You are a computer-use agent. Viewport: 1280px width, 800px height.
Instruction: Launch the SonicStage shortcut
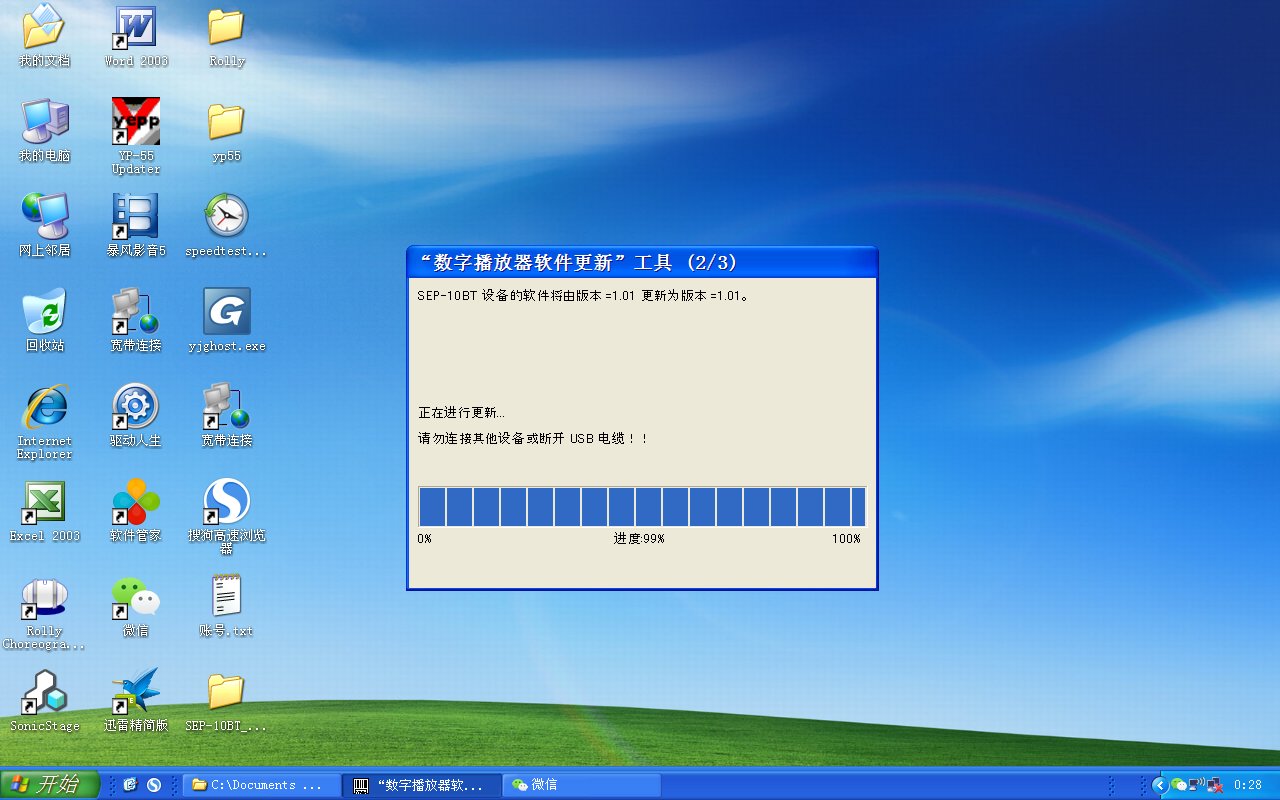tap(45, 701)
